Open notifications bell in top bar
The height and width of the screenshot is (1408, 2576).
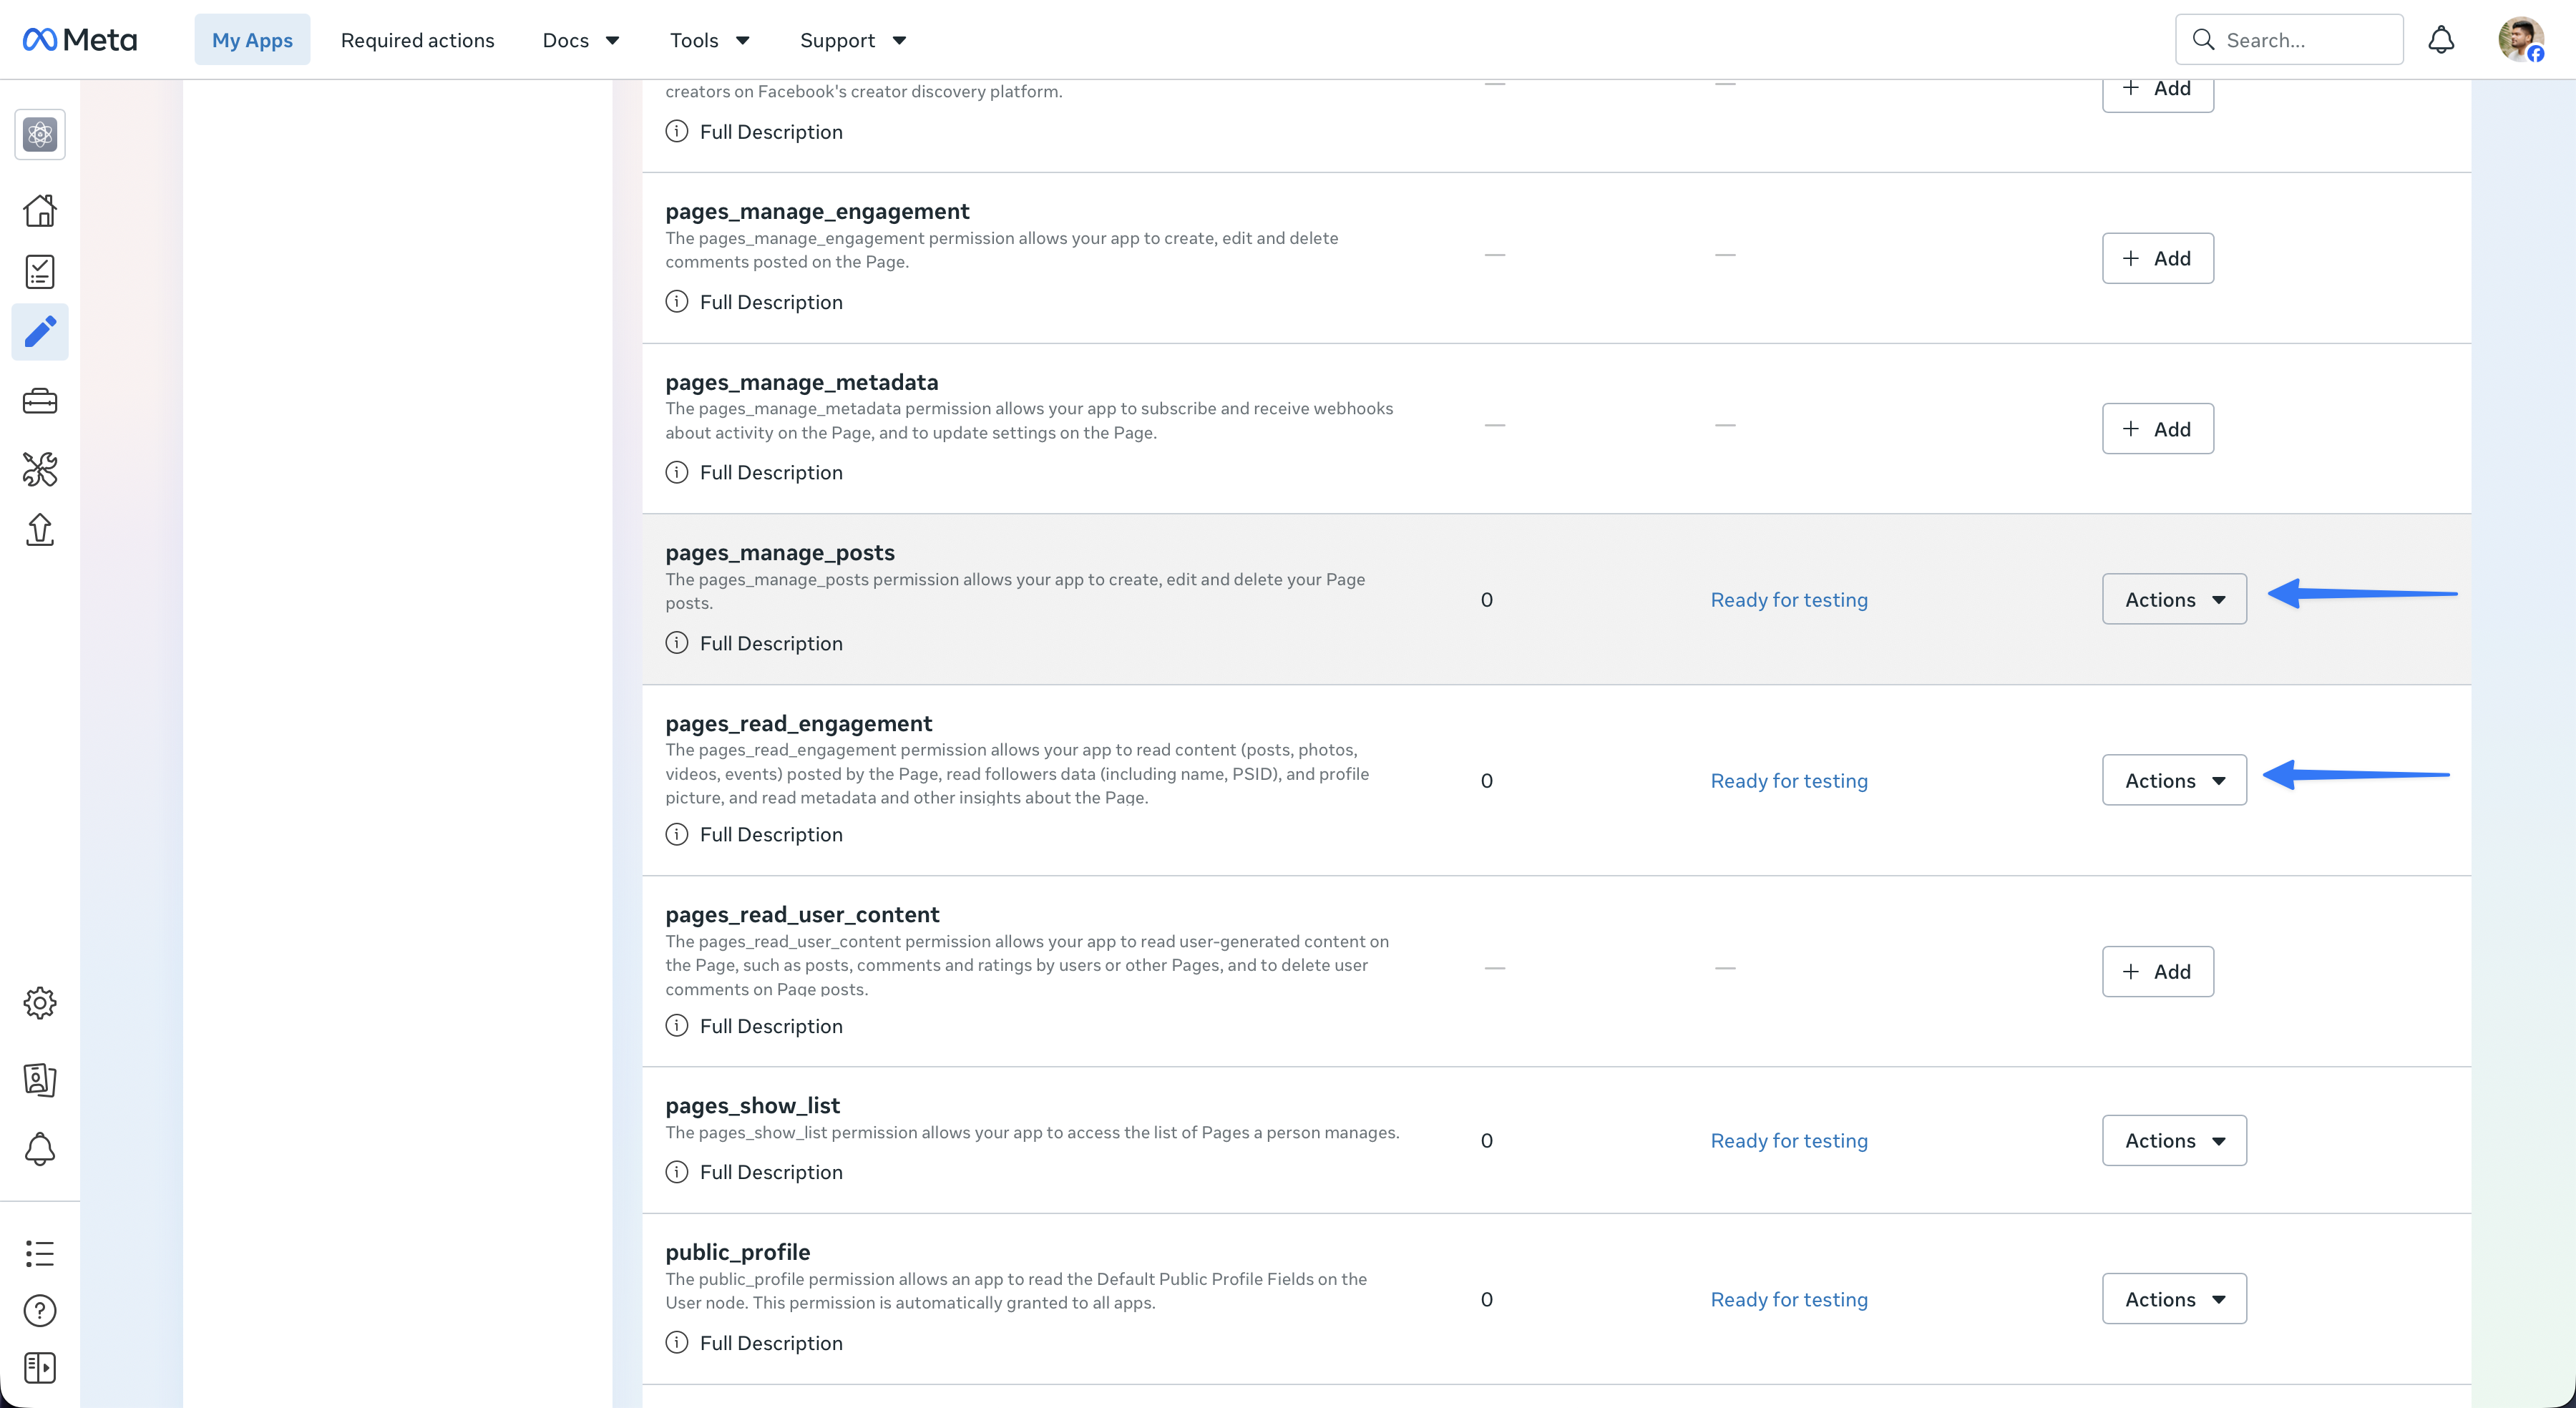tap(2441, 40)
